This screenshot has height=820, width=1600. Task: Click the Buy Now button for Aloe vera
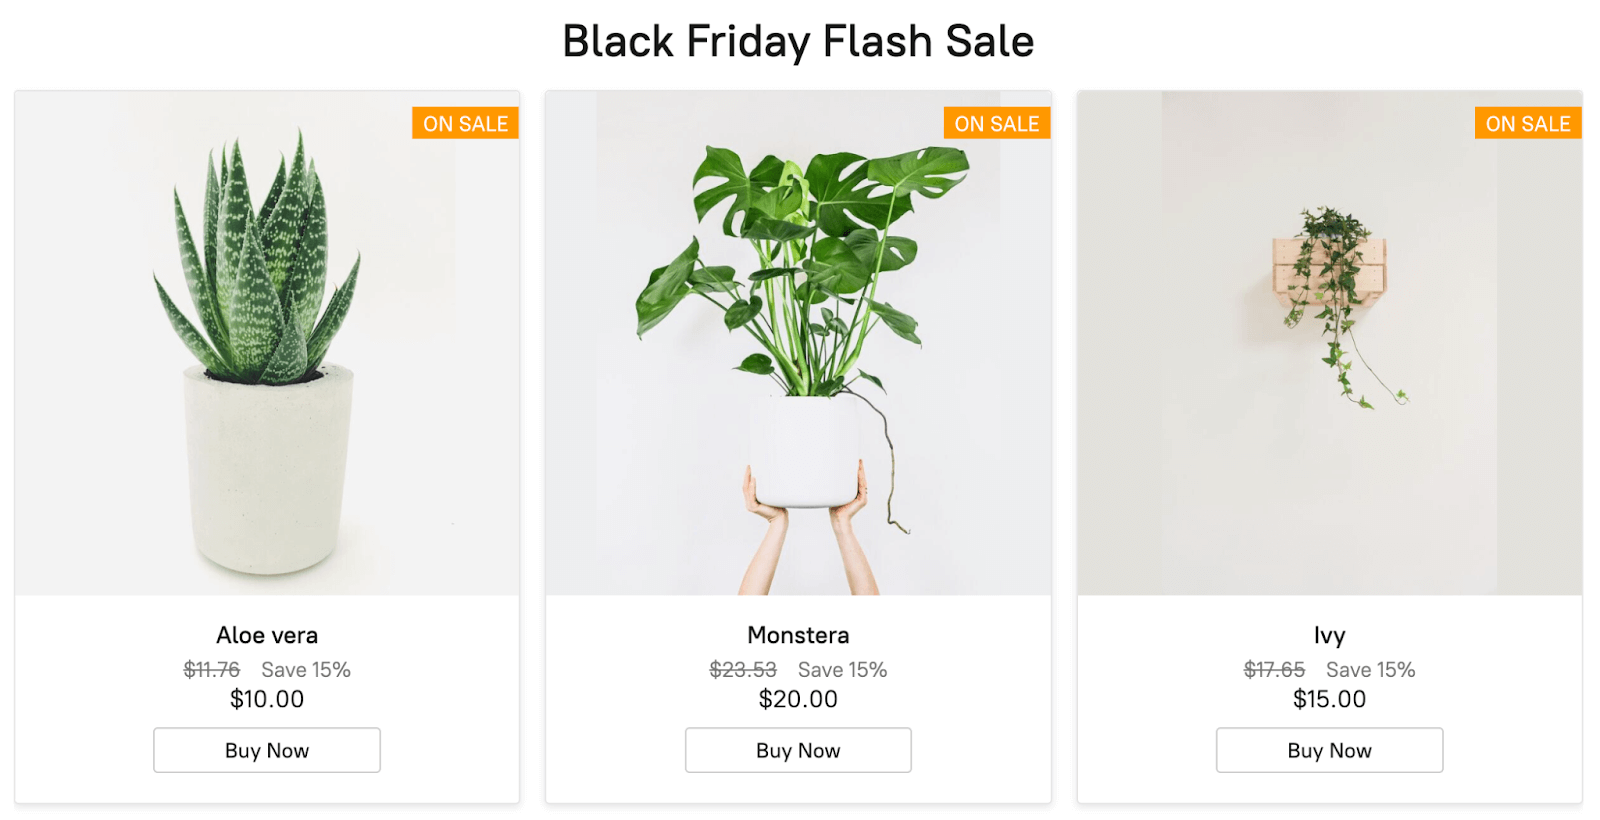tap(266, 750)
